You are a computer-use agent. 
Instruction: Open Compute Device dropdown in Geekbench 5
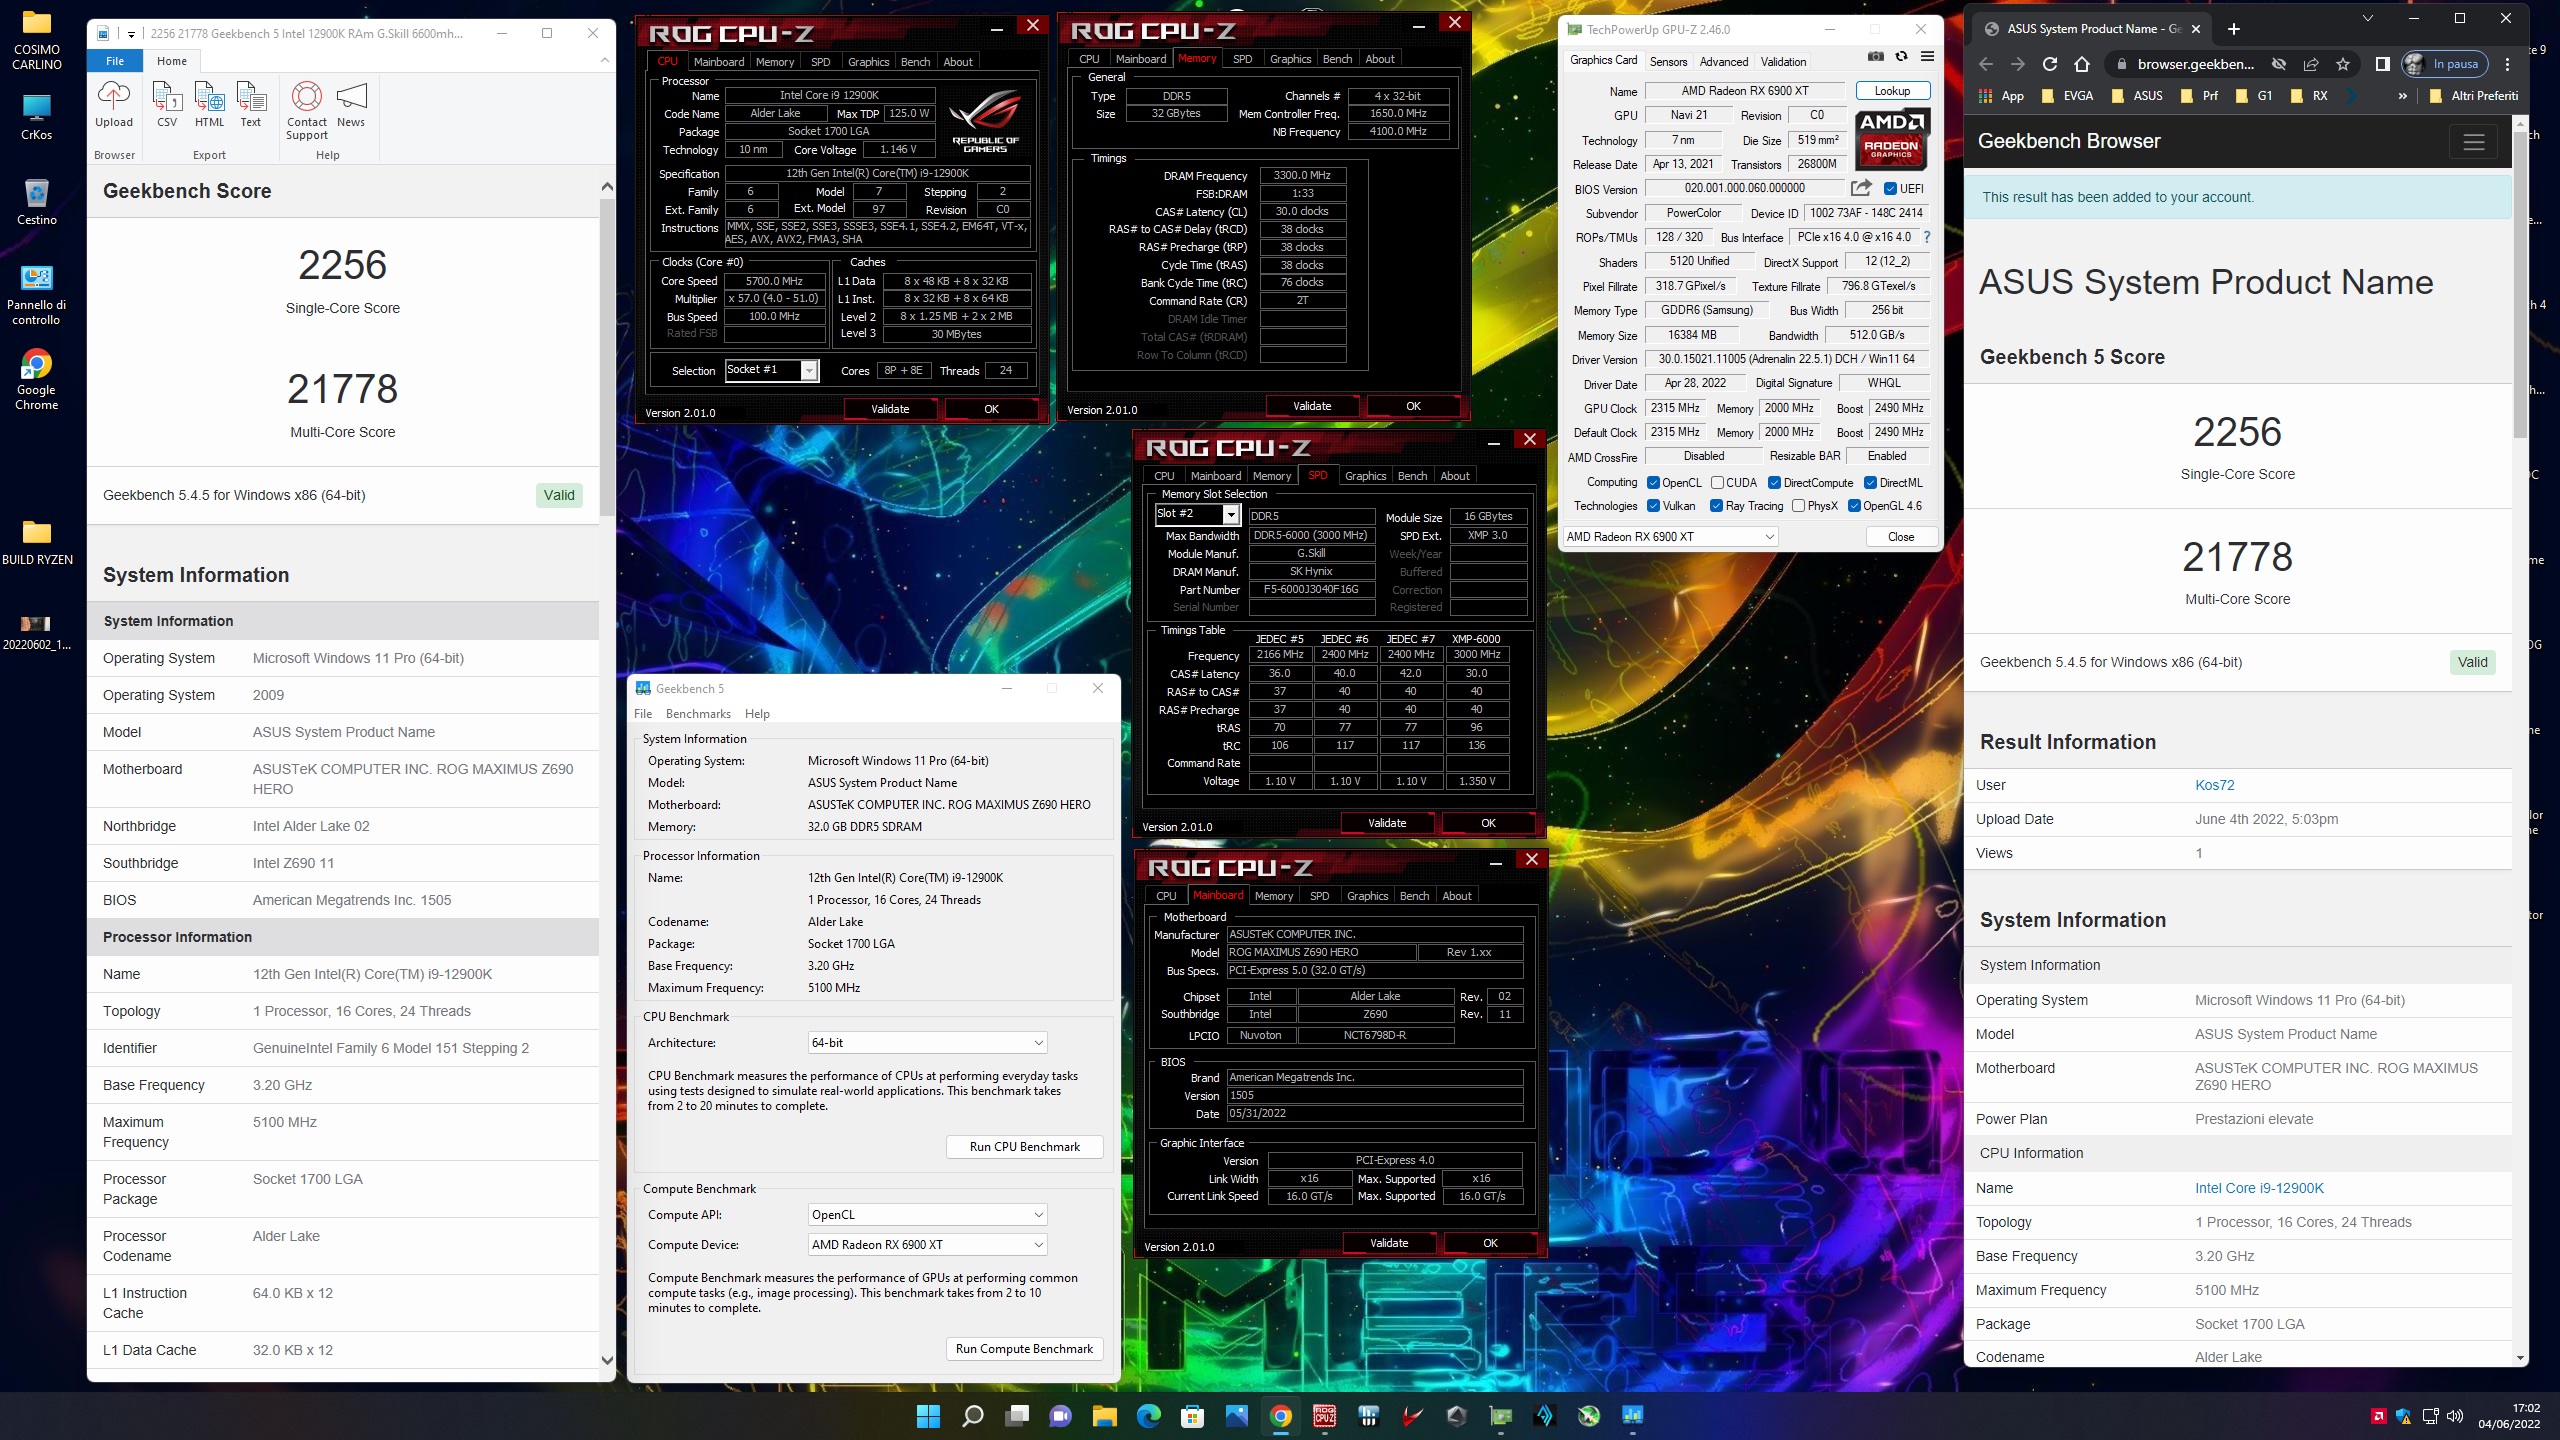coord(927,1245)
